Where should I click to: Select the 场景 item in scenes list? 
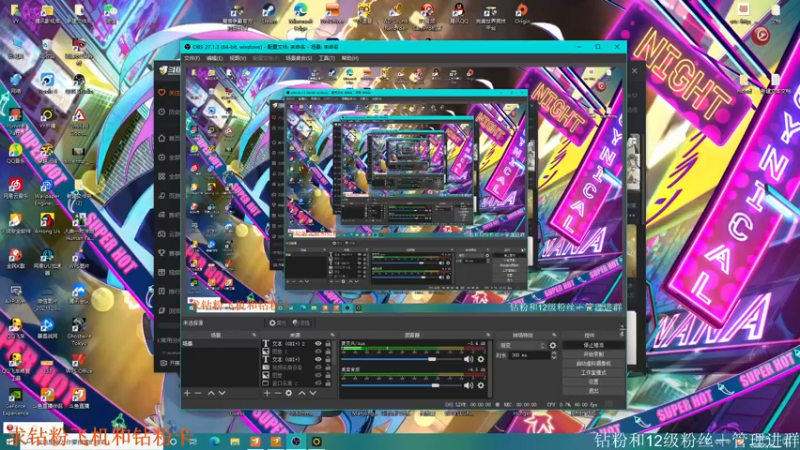[x=220, y=344]
